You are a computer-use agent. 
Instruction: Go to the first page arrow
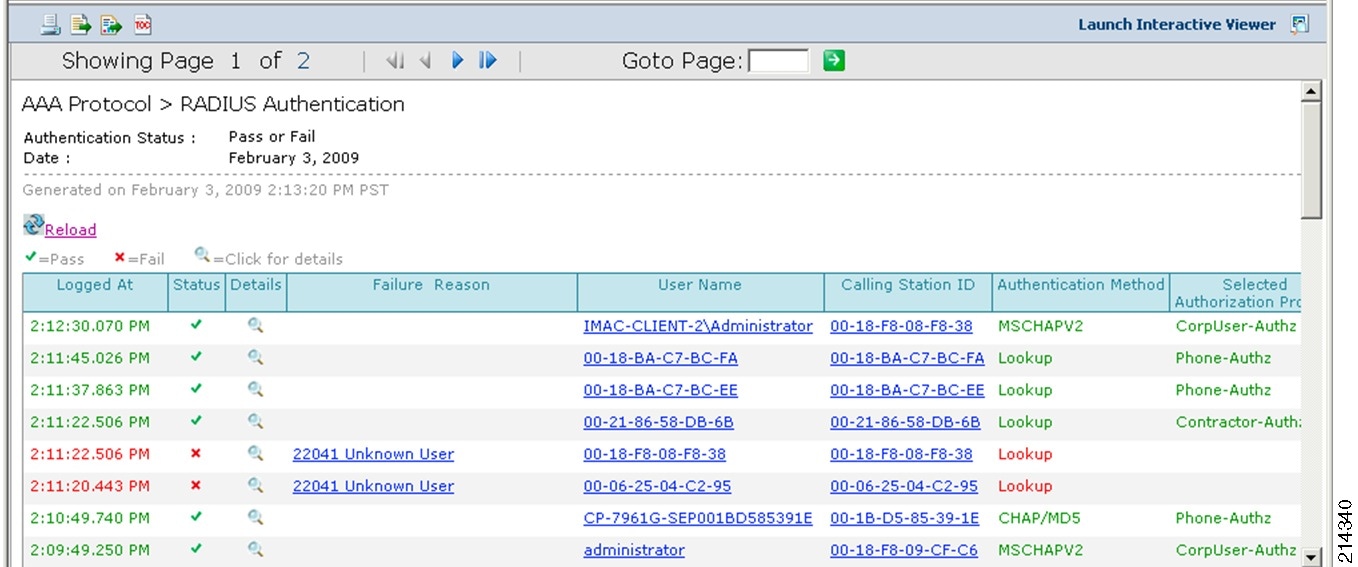[x=395, y=61]
